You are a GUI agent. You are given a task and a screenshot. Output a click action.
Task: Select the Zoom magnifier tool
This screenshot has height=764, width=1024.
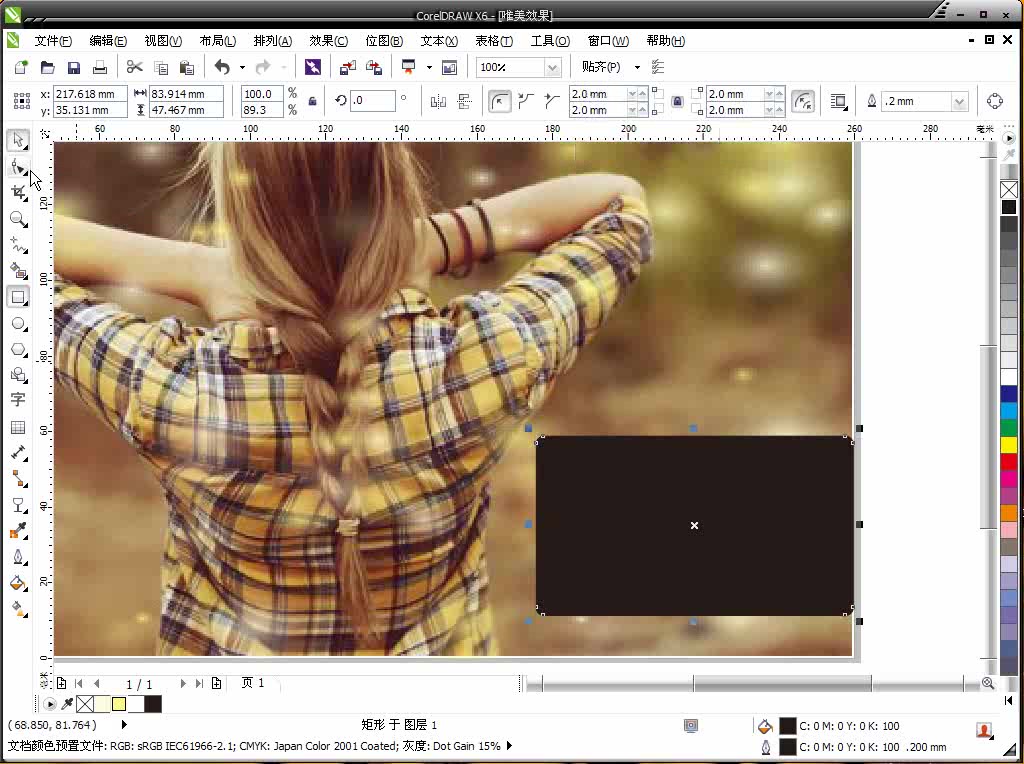click(x=18, y=219)
